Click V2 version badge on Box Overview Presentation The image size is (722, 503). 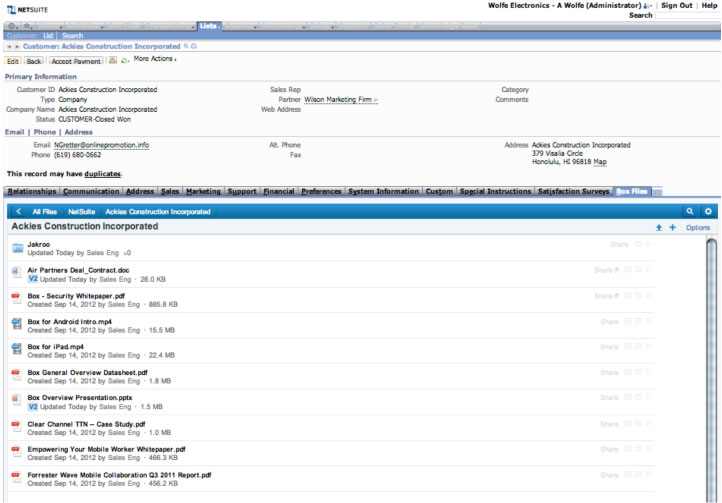[x=33, y=407]
